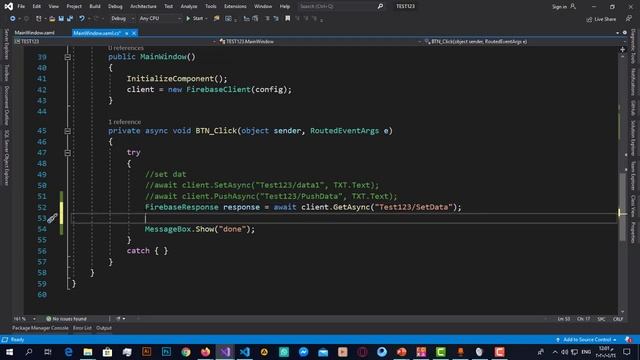The height and width of the screenshot is (360, 640).
Task: Click the vertical scrollbar thumb in editor
Action: [622, 206]
